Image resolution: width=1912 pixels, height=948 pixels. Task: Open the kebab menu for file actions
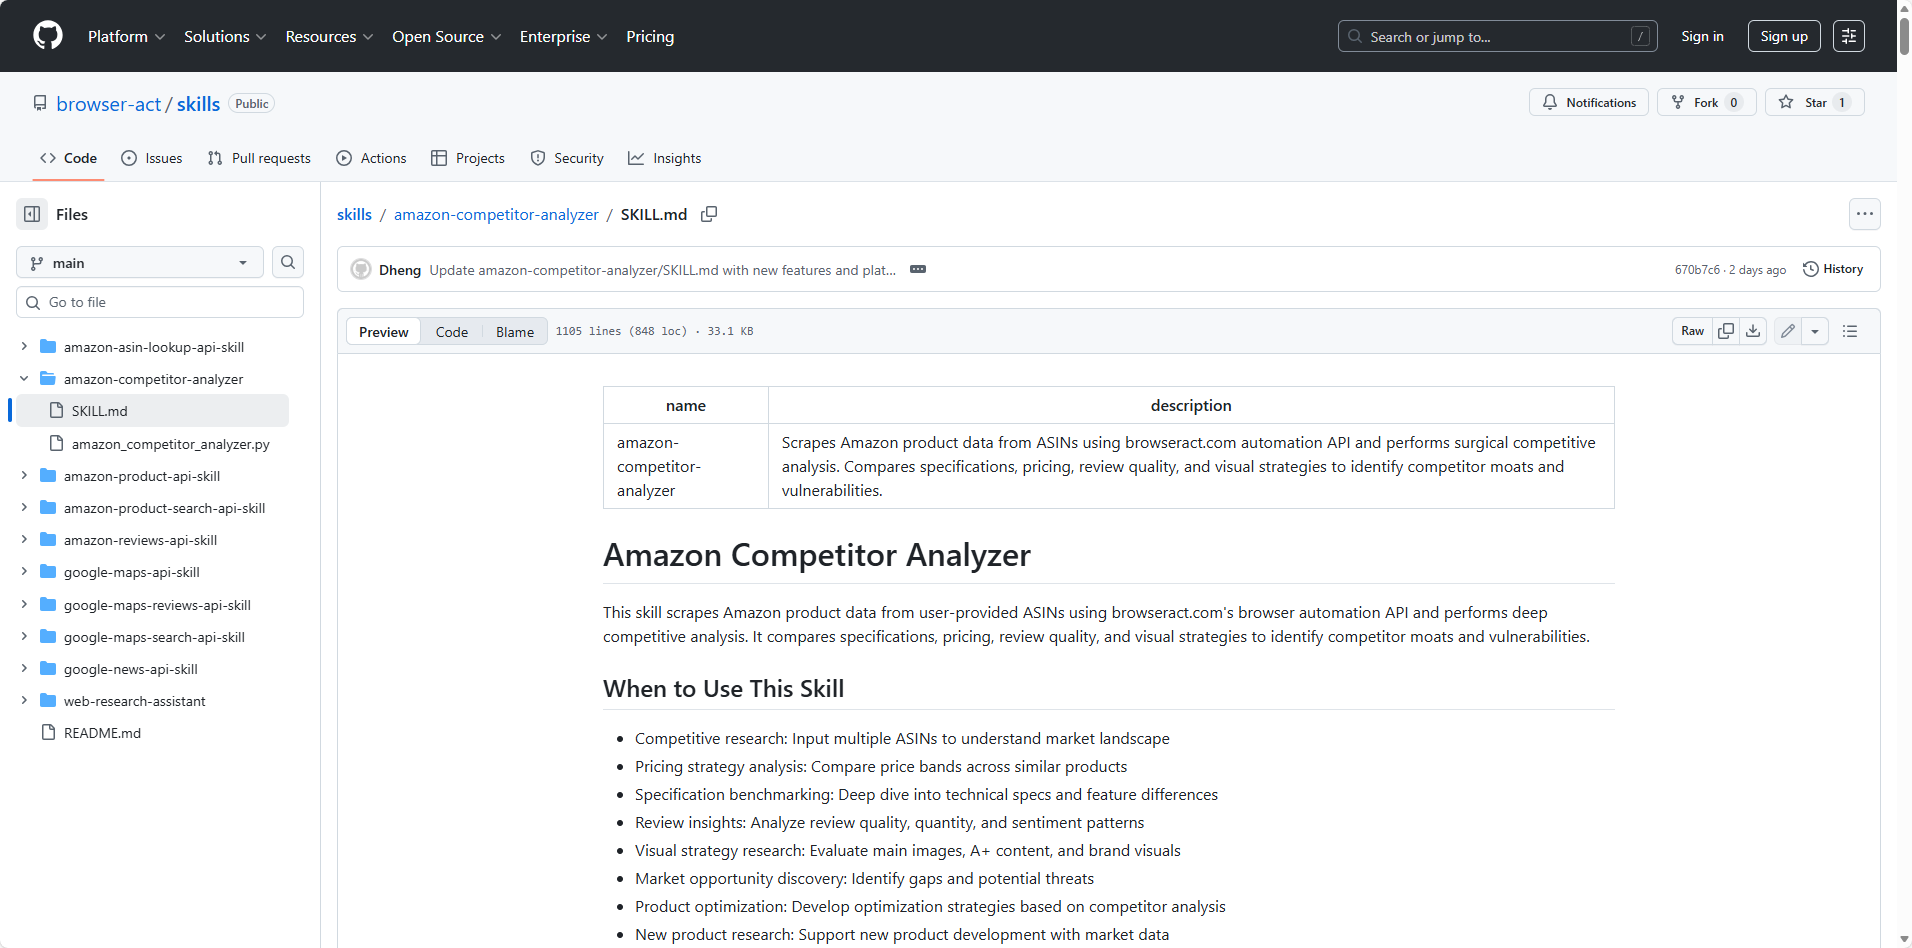point(1865,214)
